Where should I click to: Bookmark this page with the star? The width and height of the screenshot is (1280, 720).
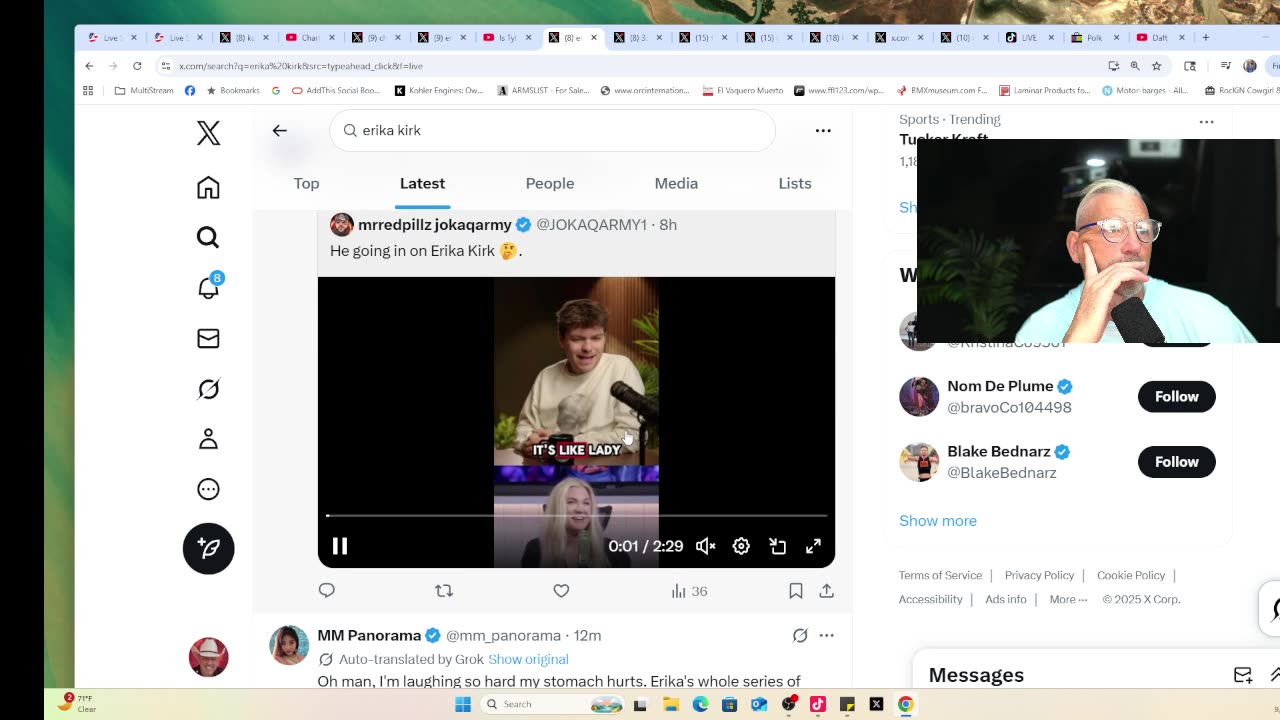[1157, 66]
